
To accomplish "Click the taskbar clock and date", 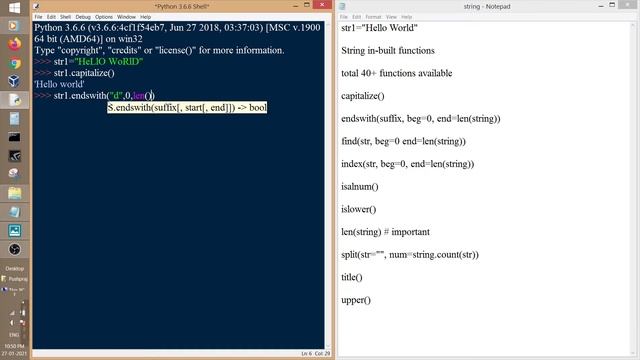I will [14, 350].
